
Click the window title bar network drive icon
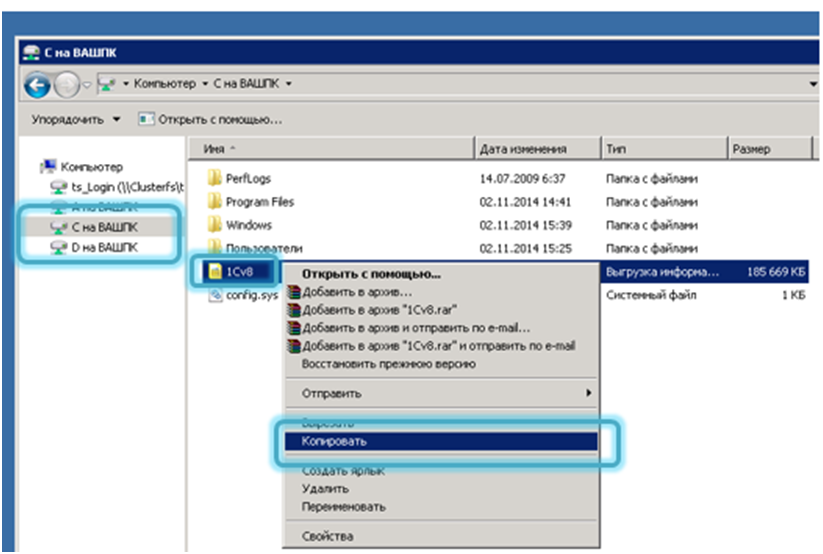click(31, 53)
